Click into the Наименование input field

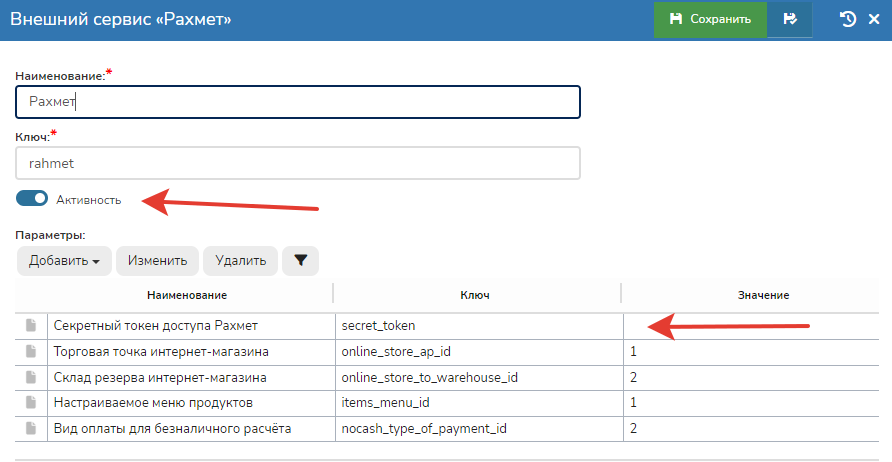pyautogui.click(x=298, y=102)
